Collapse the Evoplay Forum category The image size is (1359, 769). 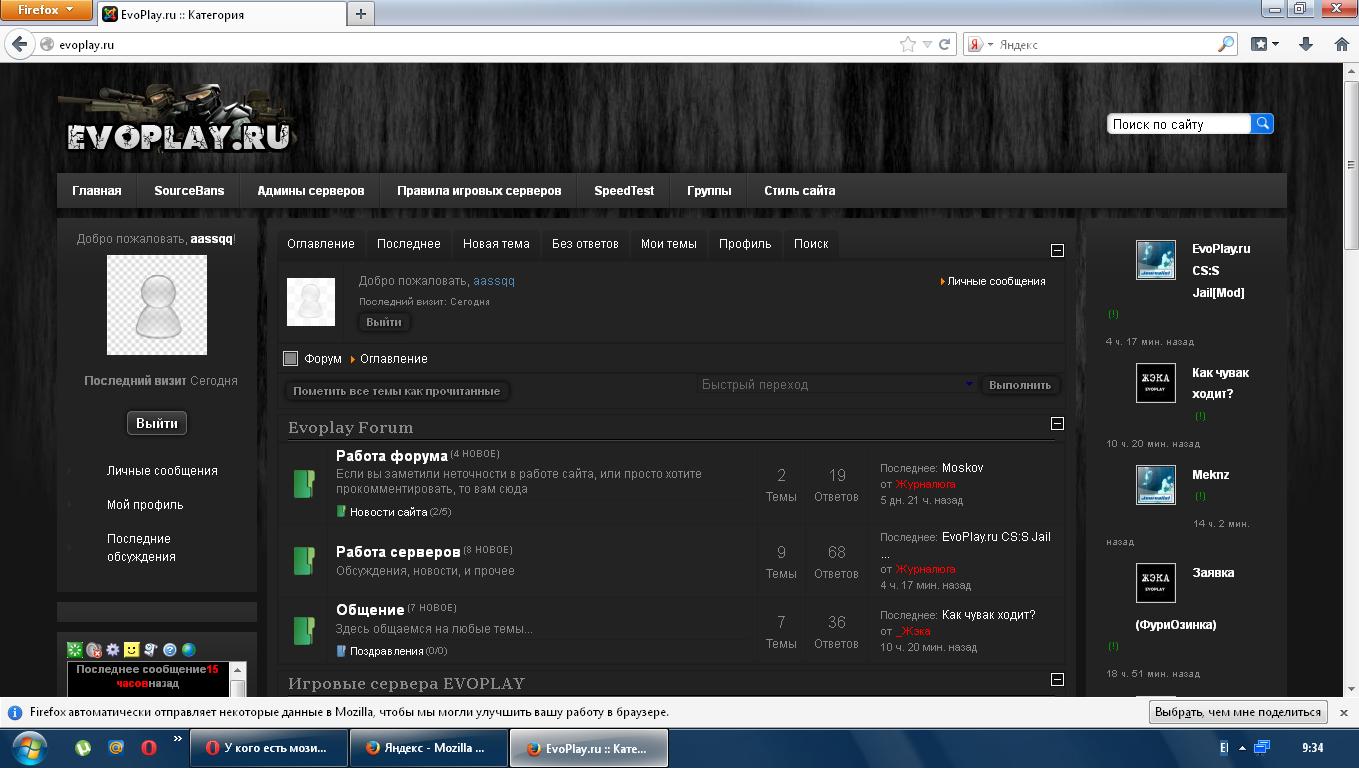1057,424
